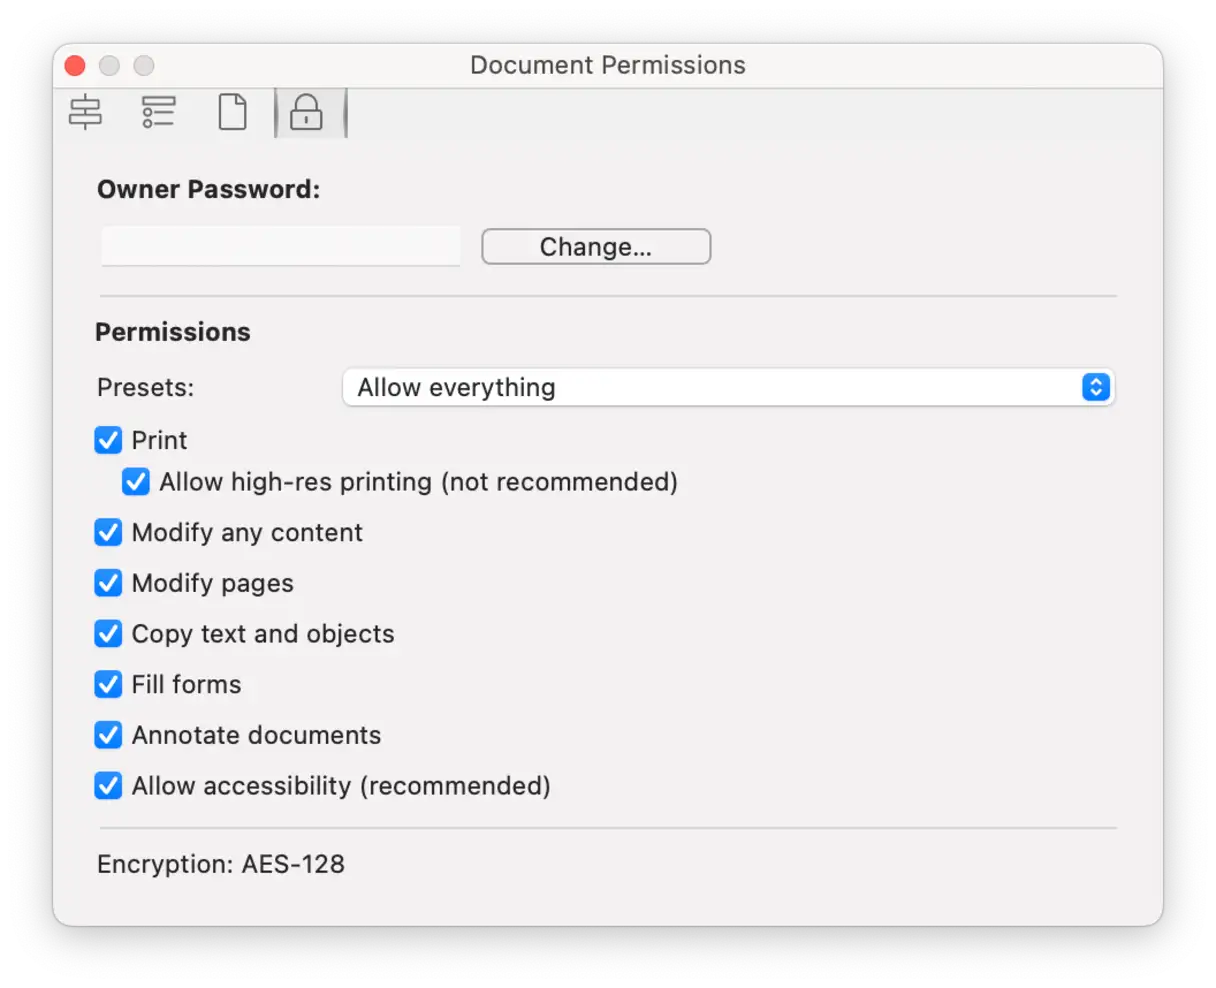Screen dimensions: 1216x988
Task: Select the lock icon permissions tab
Action: 306,113
